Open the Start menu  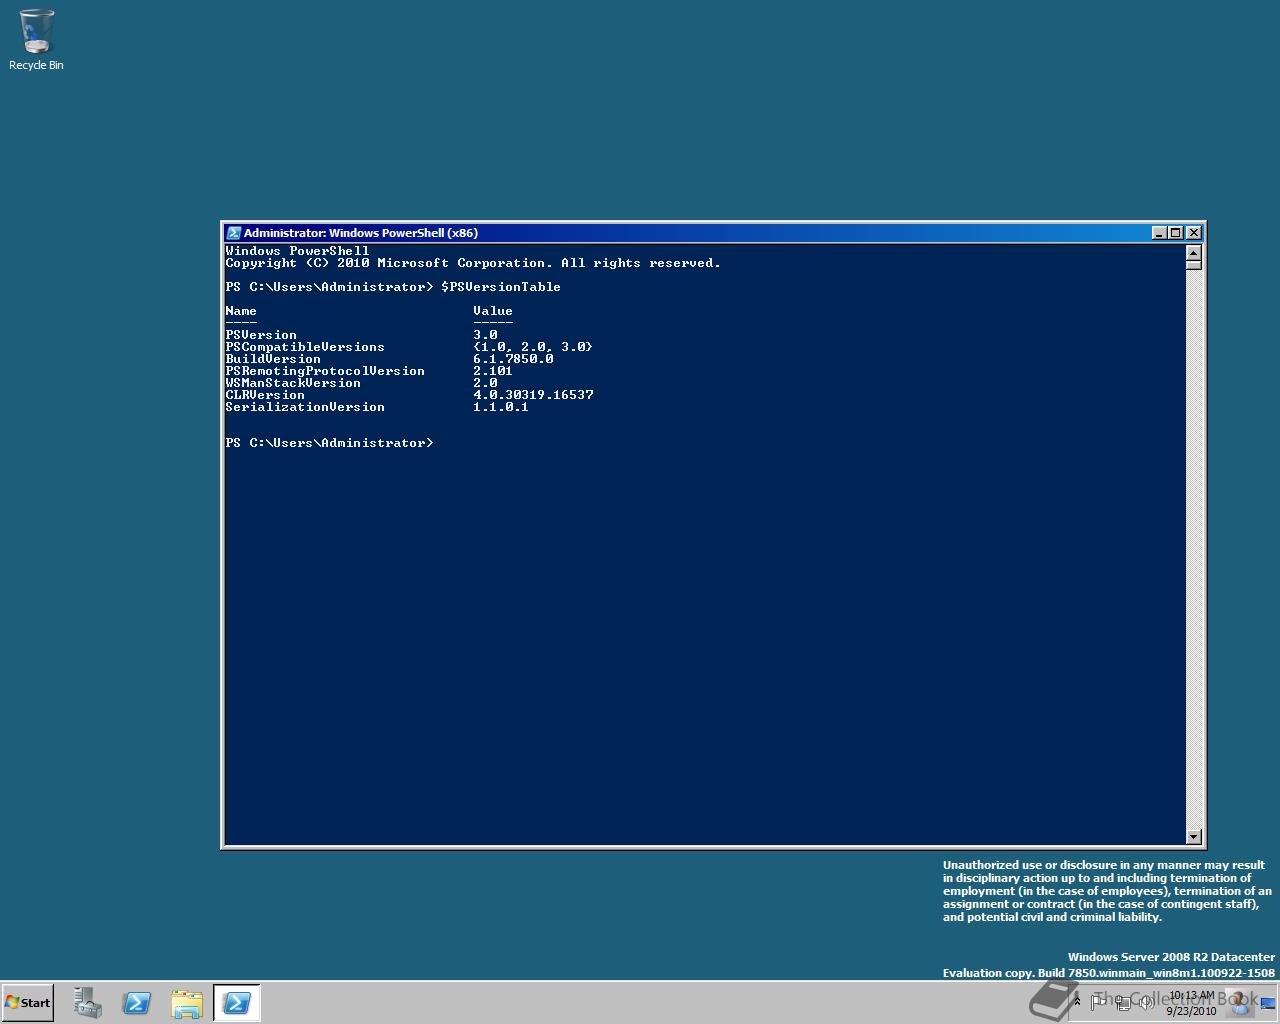[27, 1002]
